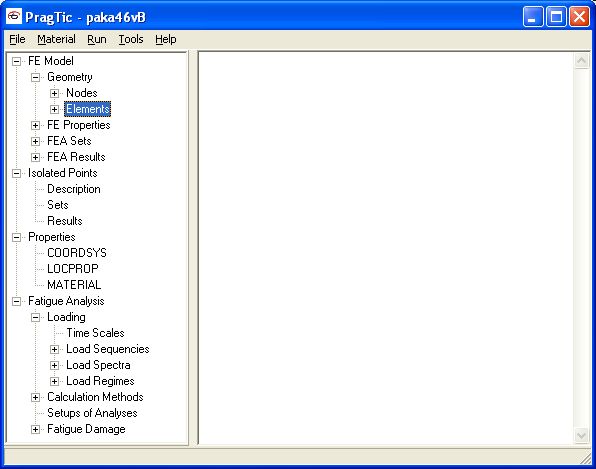The height and width of the screenshot is (469, 596).
Task: Expand the Elements plus box
Action: click(54, 109)
